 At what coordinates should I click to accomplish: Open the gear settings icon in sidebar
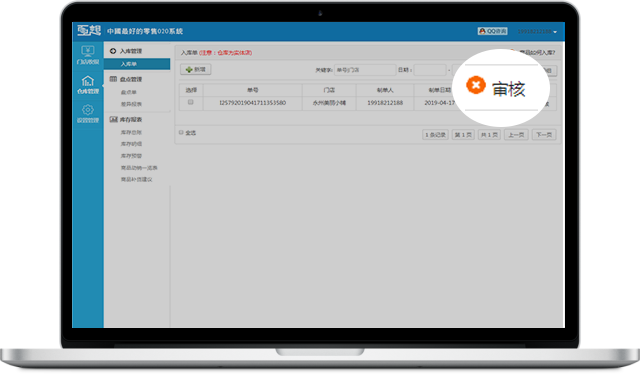pos(88,110)
